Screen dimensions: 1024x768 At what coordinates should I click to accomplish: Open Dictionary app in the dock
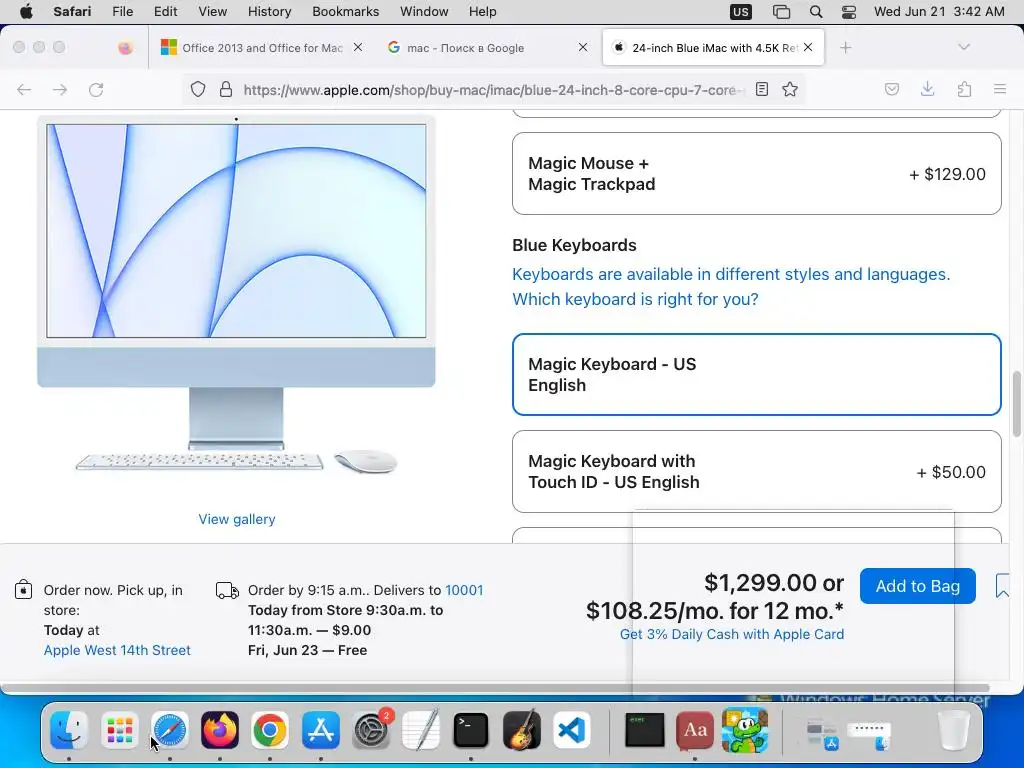coord(694,730)
